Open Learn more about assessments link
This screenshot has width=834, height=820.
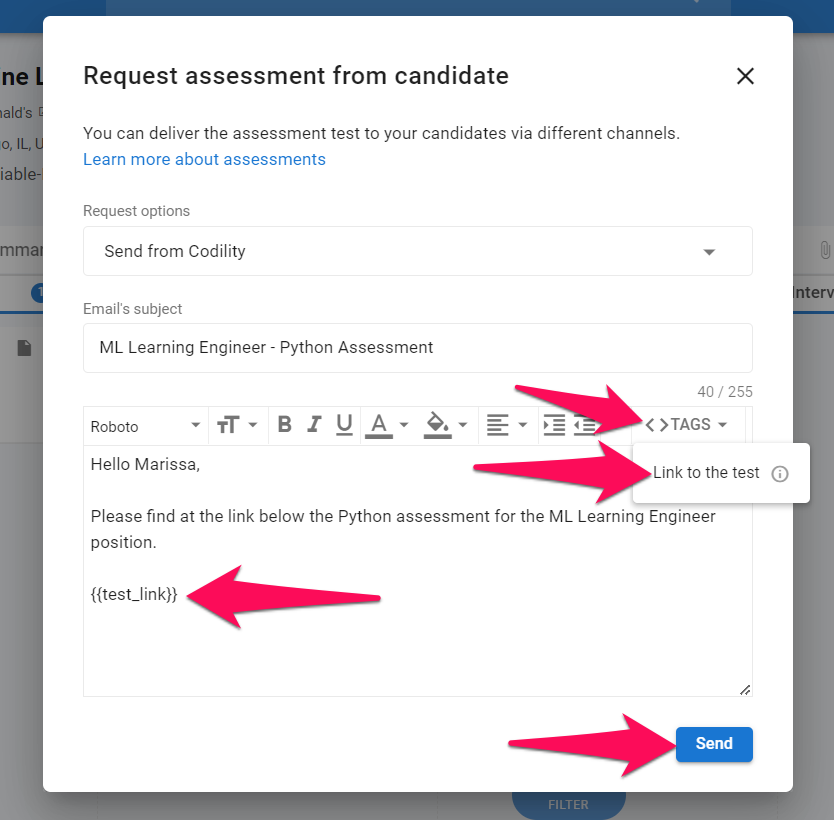click(204, 159)
